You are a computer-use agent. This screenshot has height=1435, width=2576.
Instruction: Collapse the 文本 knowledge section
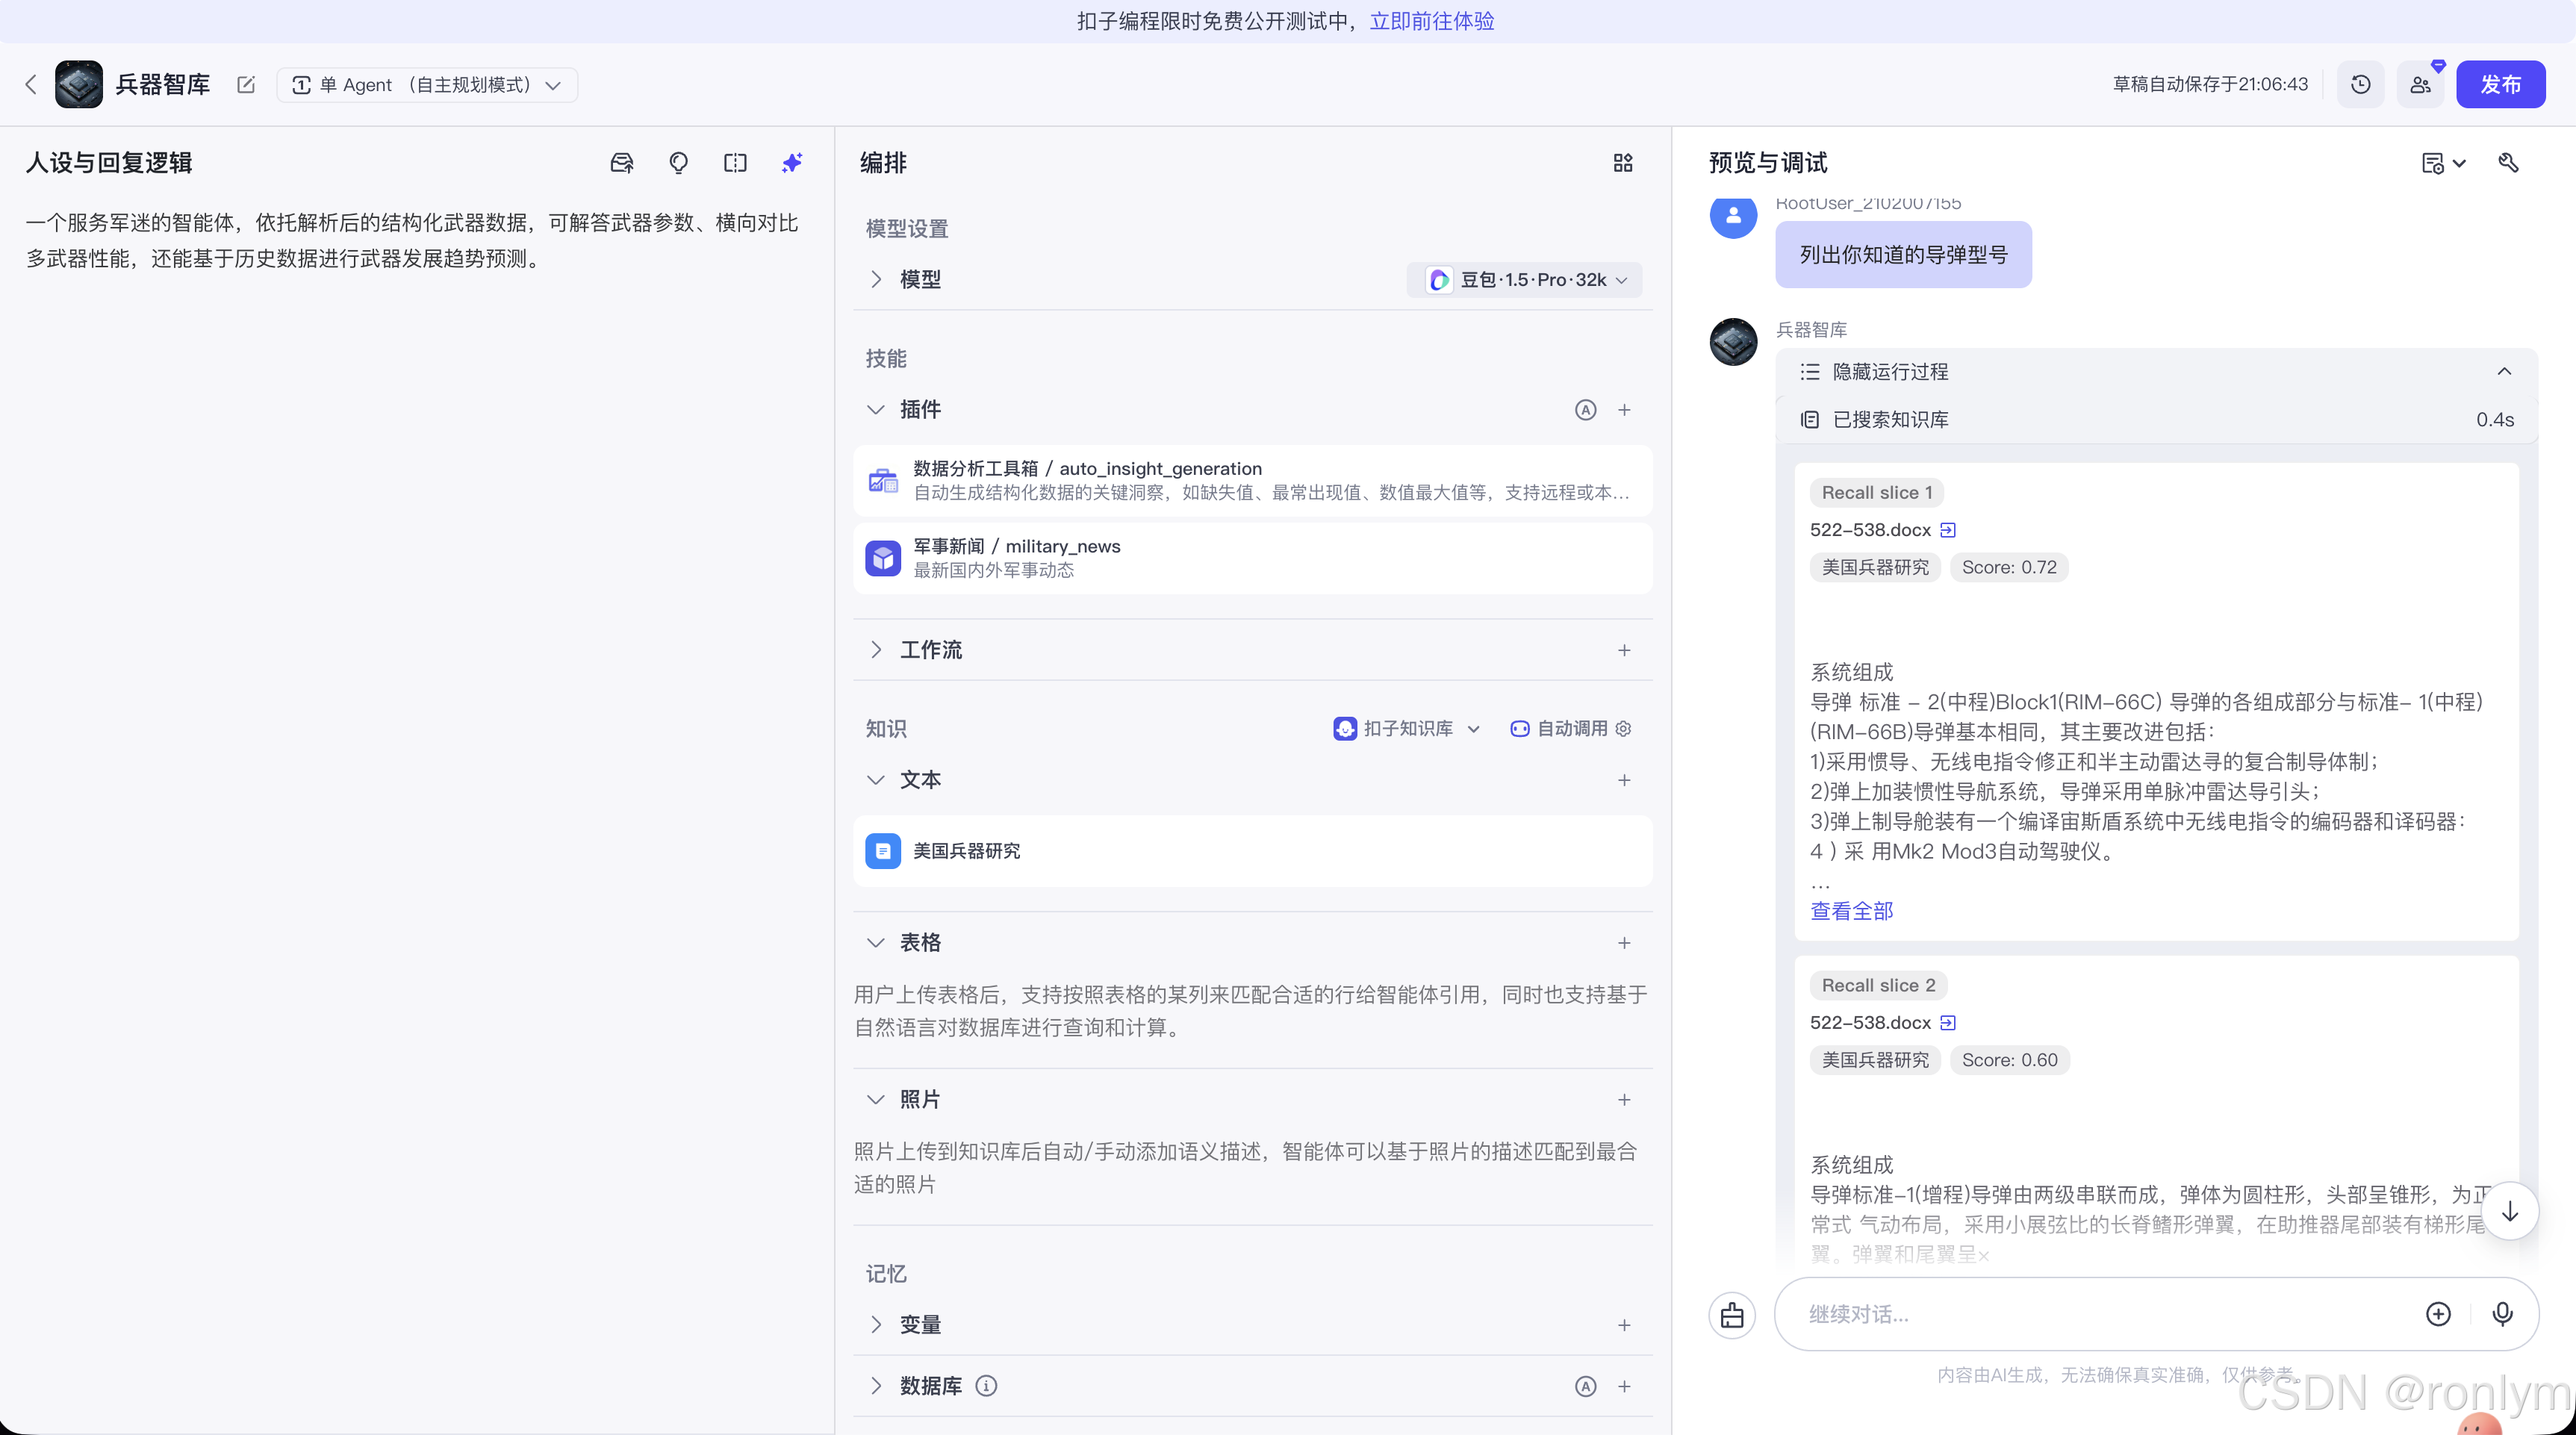coord(876,780)
